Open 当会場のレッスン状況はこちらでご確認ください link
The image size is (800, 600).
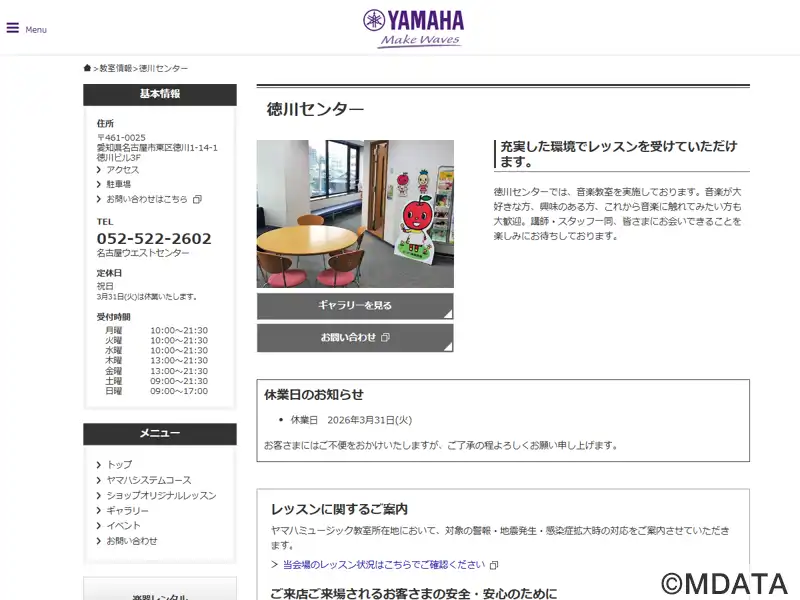(x=384, y=565)
